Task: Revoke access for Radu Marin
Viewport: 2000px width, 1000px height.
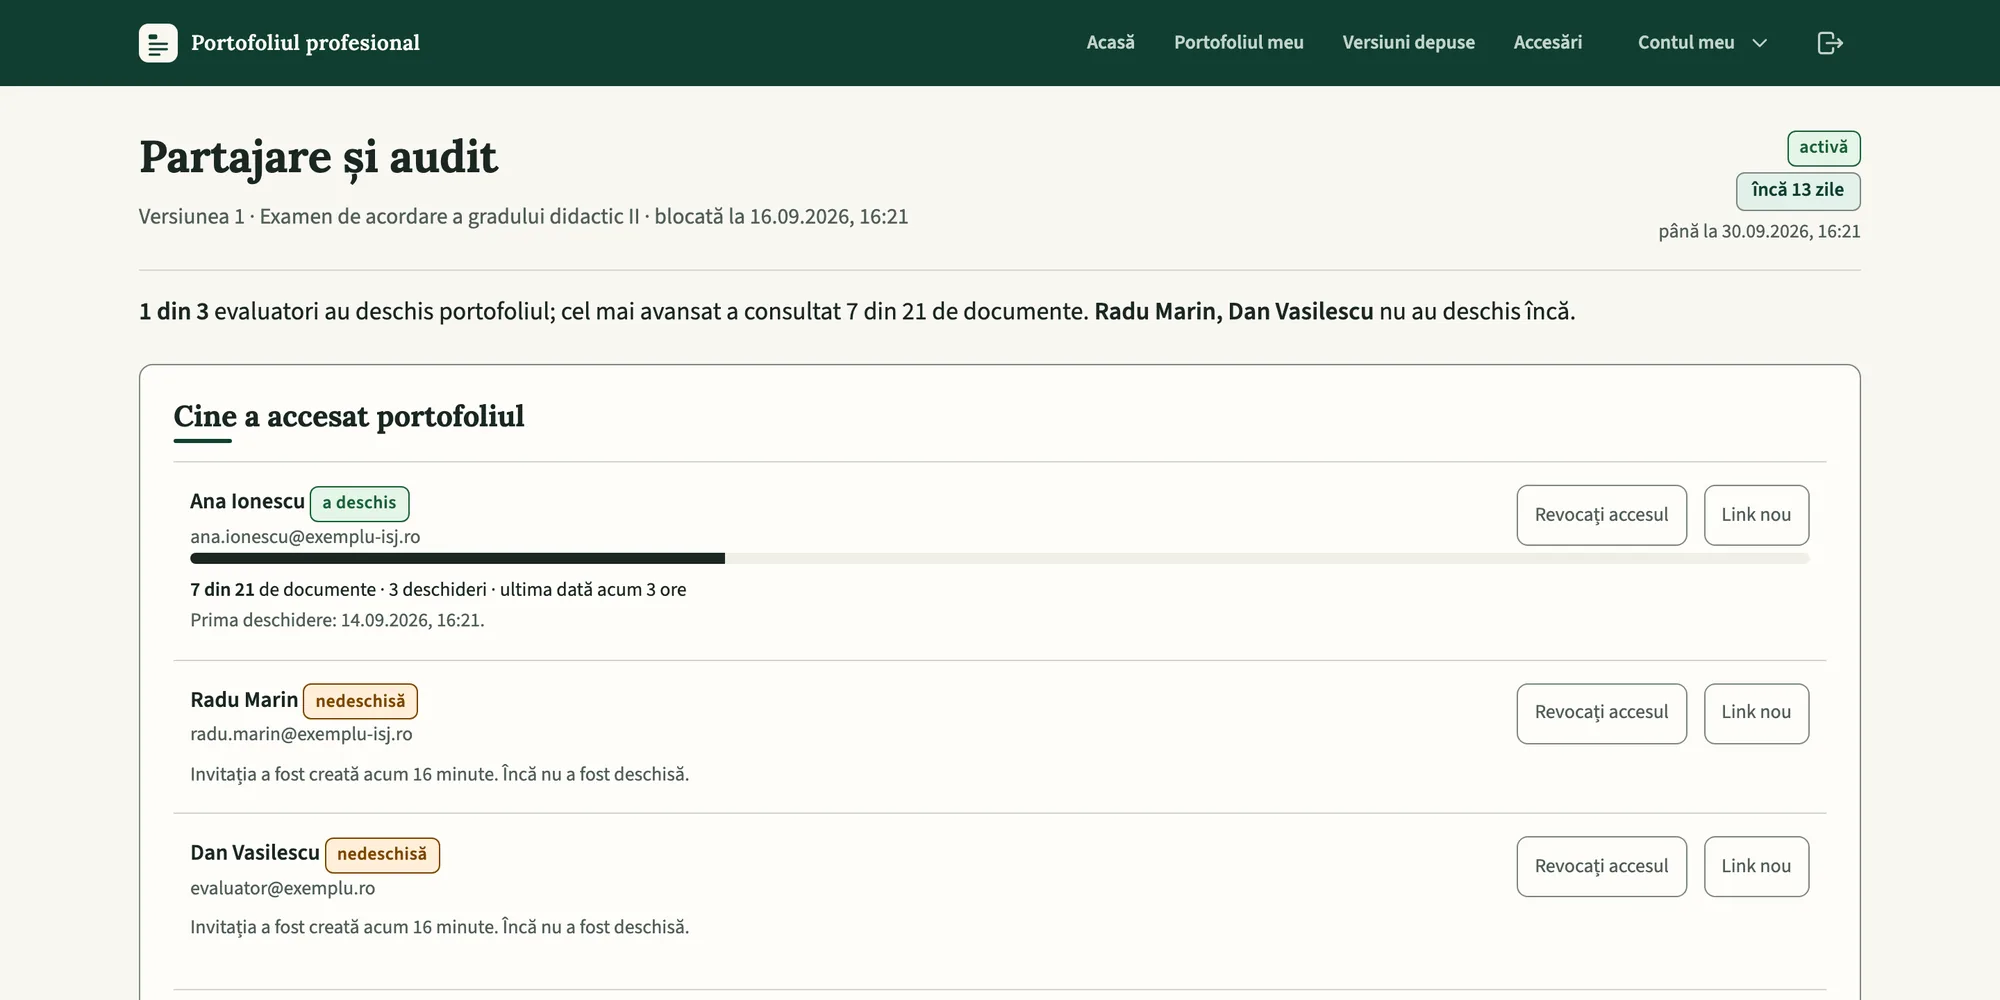Action: (1601, 713)
